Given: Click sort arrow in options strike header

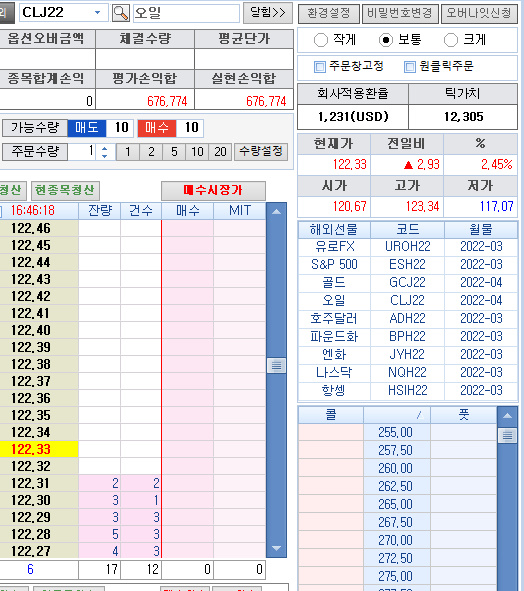Looking at the screenshot, I should coord(420,415).
